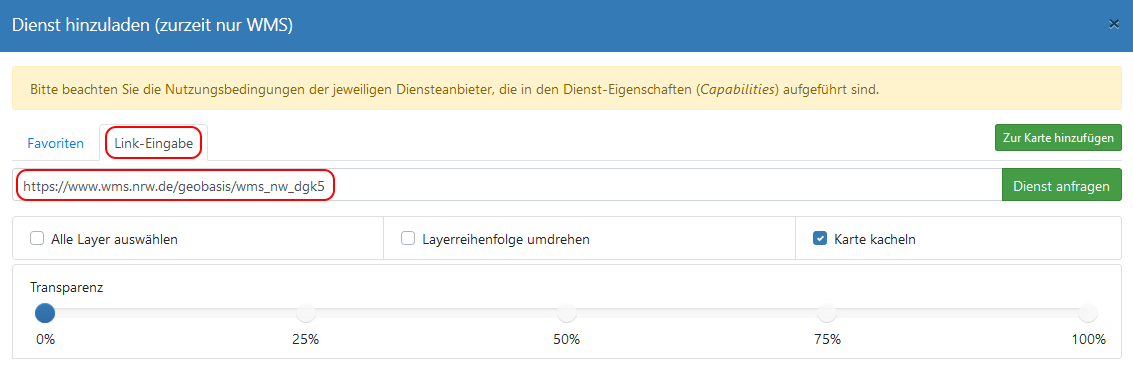Image resolution: width=1133 pixels, height=374 pixels.
Task: Focus the WMS URL input field
Action: click(x=507, y=186)
